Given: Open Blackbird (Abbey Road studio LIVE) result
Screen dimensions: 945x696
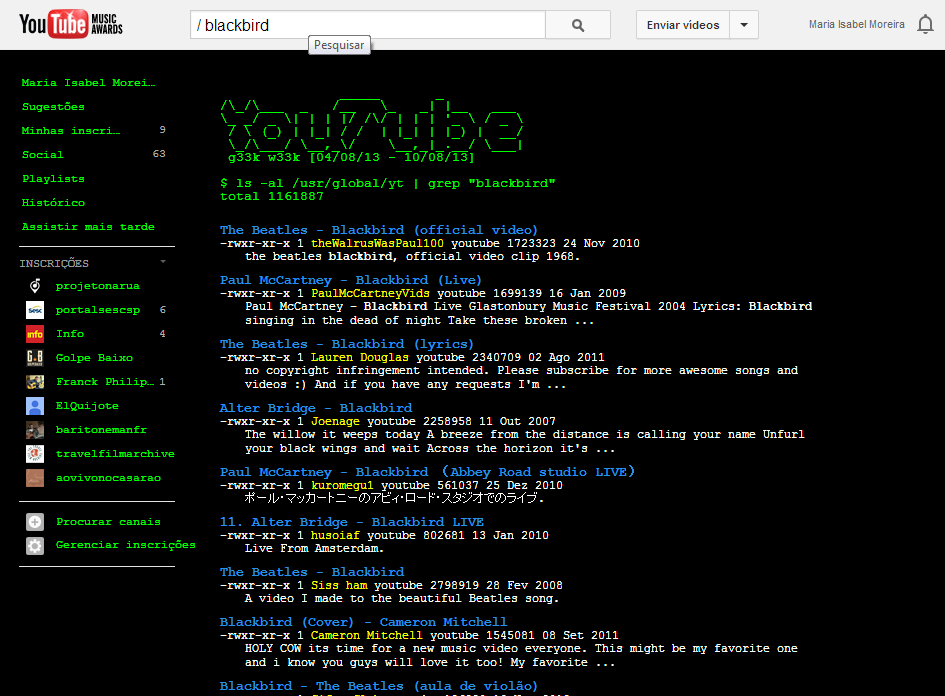Looking at the screenshot, I should pos(427,472).
